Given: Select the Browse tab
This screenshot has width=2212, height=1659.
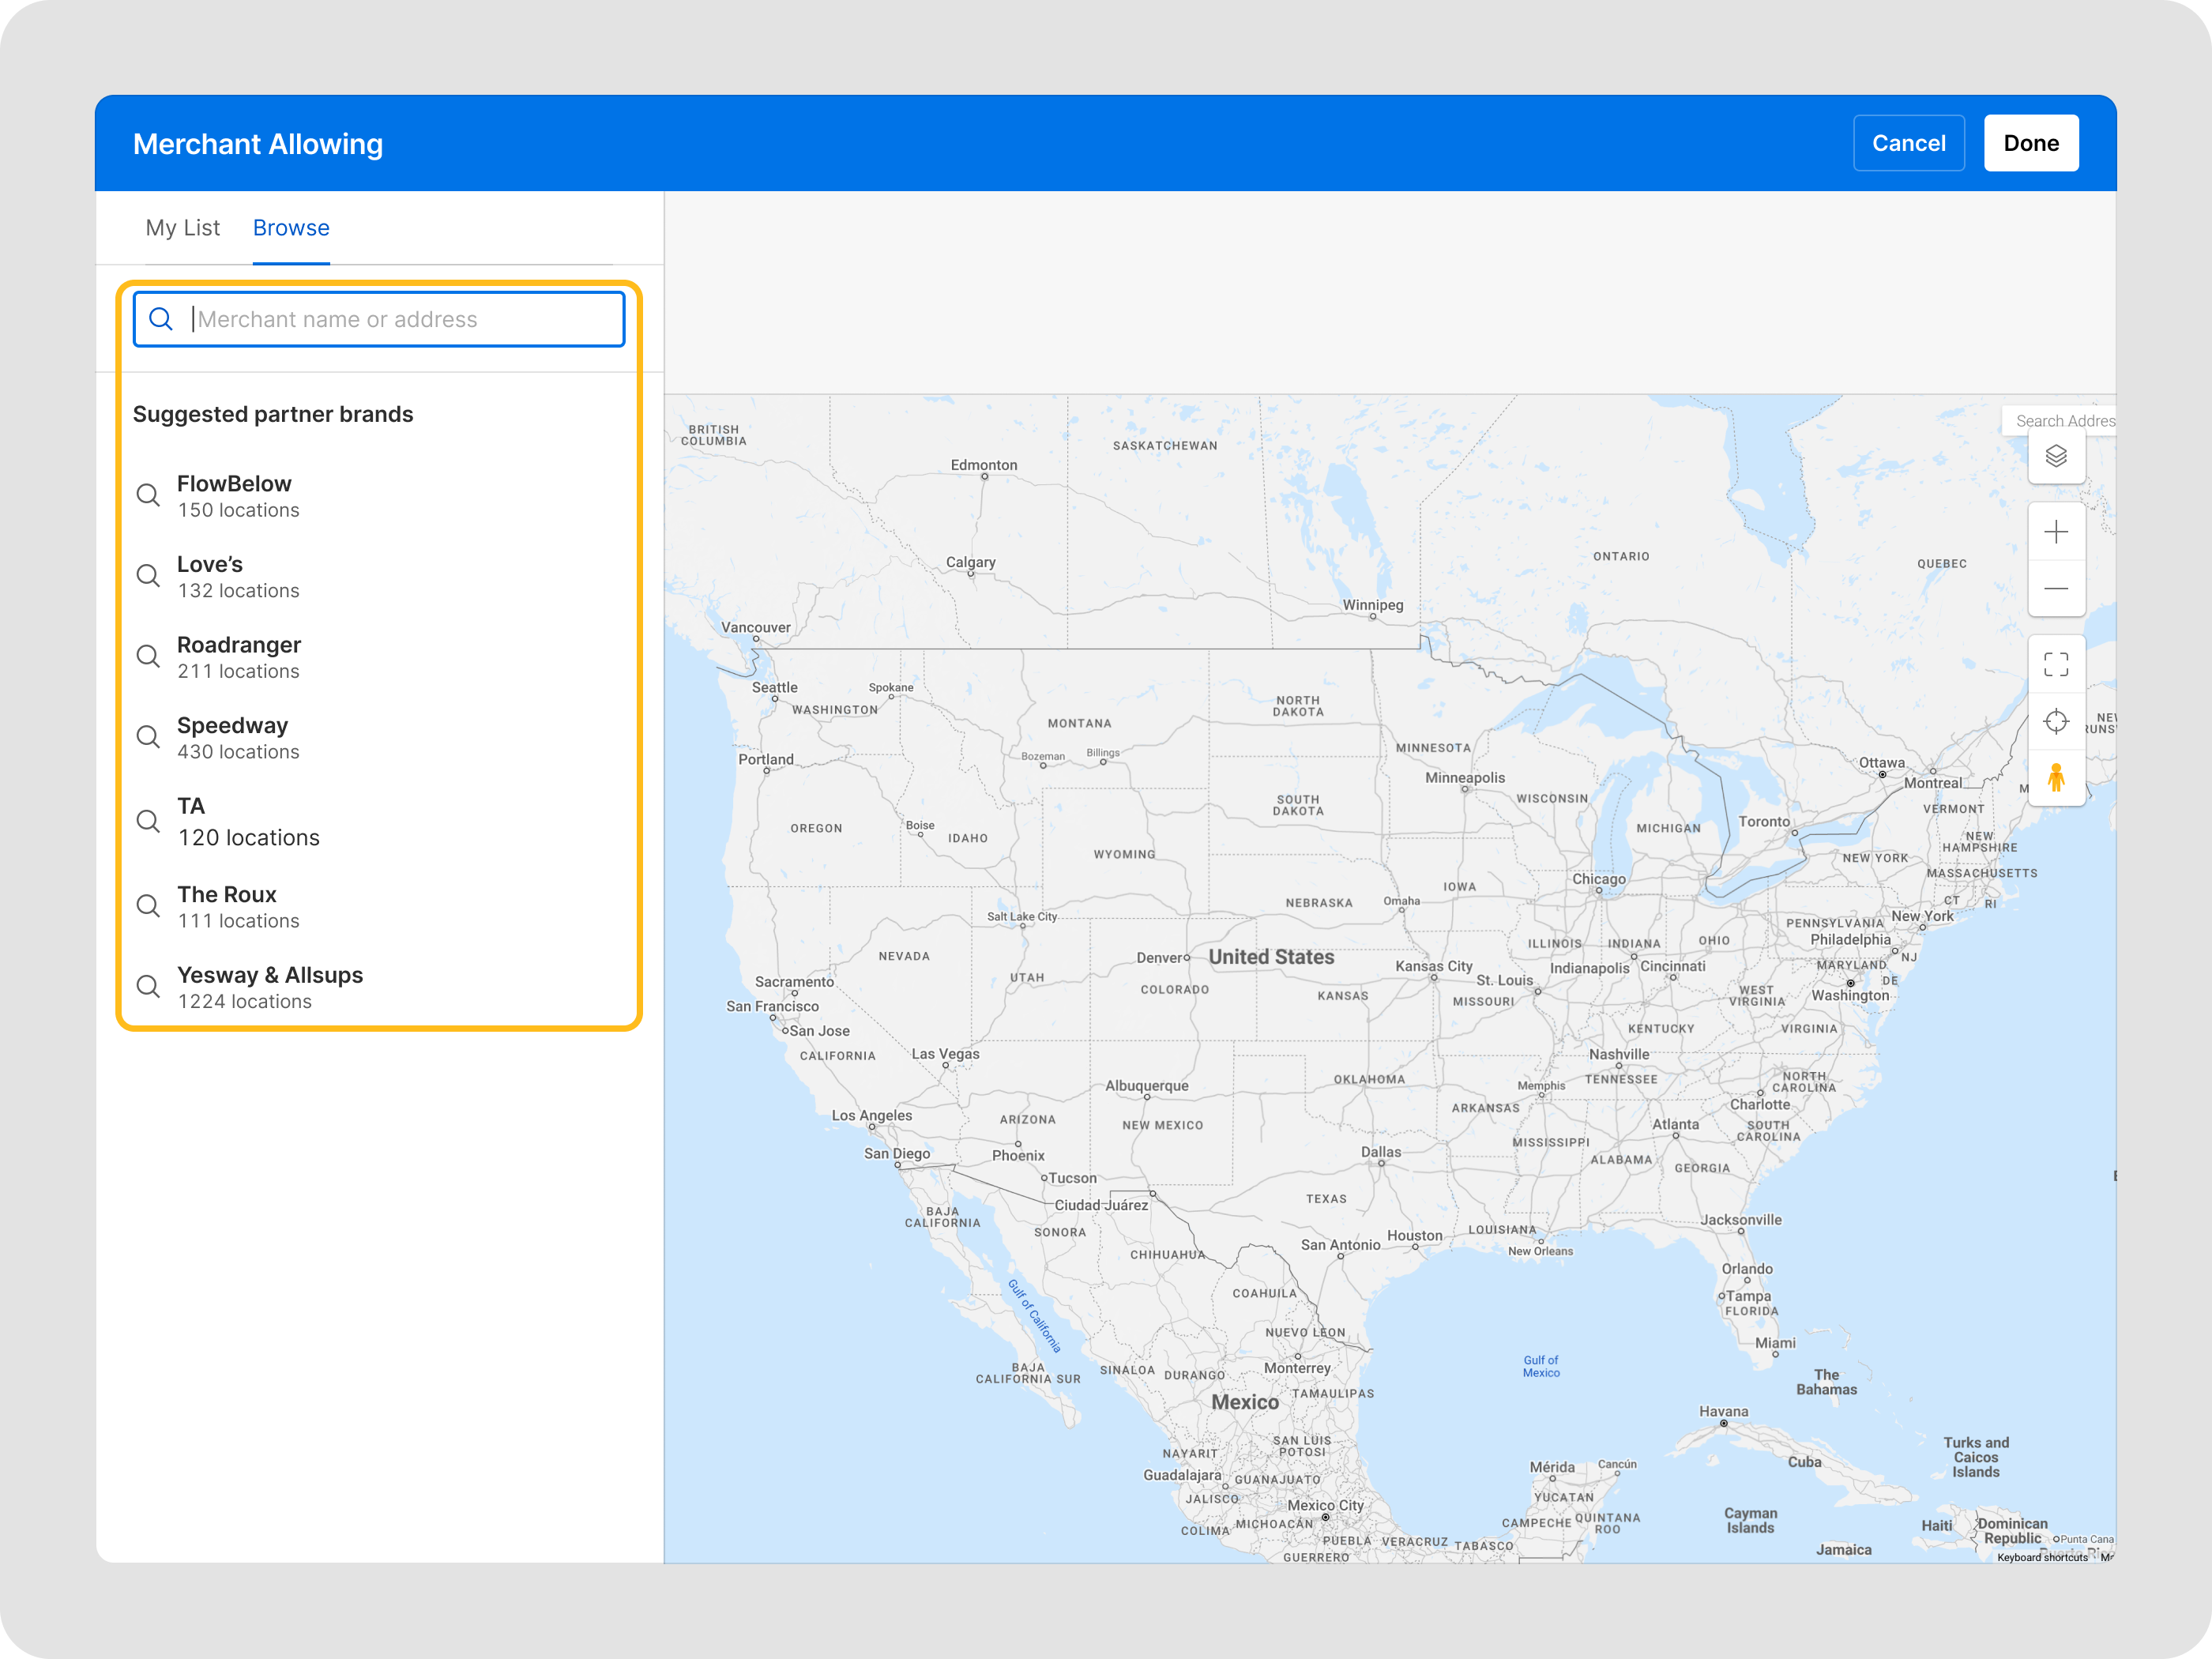Looking at the screenshot, I should (291, 228).
